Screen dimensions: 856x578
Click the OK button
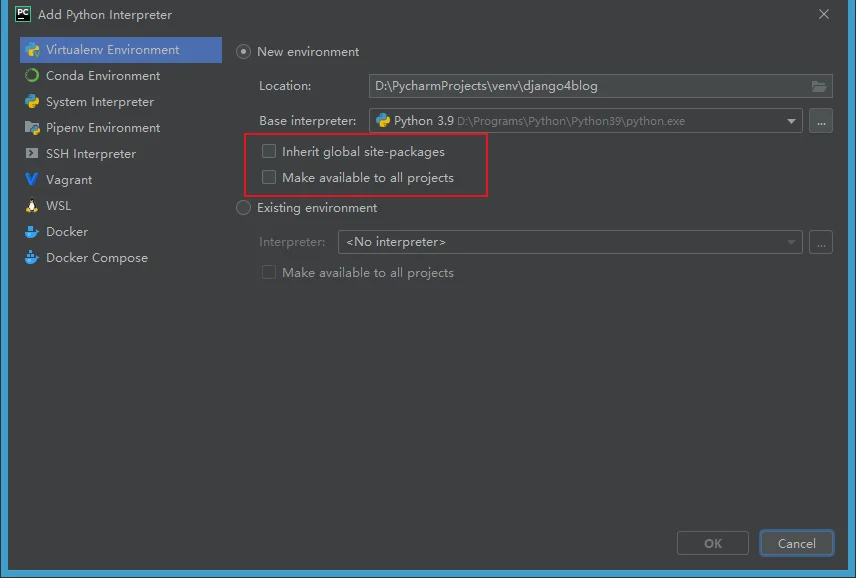(712, 543)
